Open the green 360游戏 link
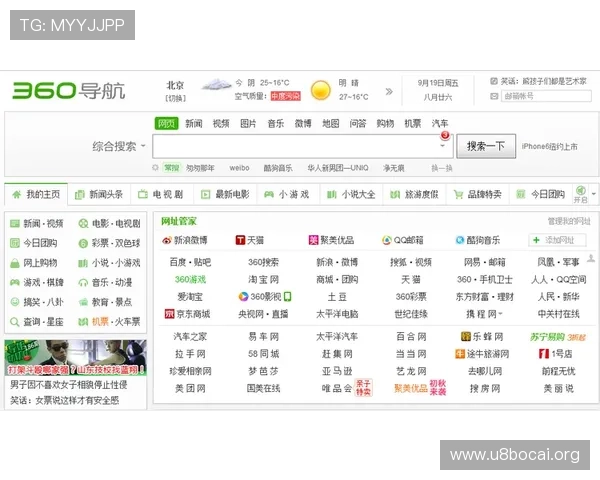This screenshot has width=600, height=480. pos(190,279)
